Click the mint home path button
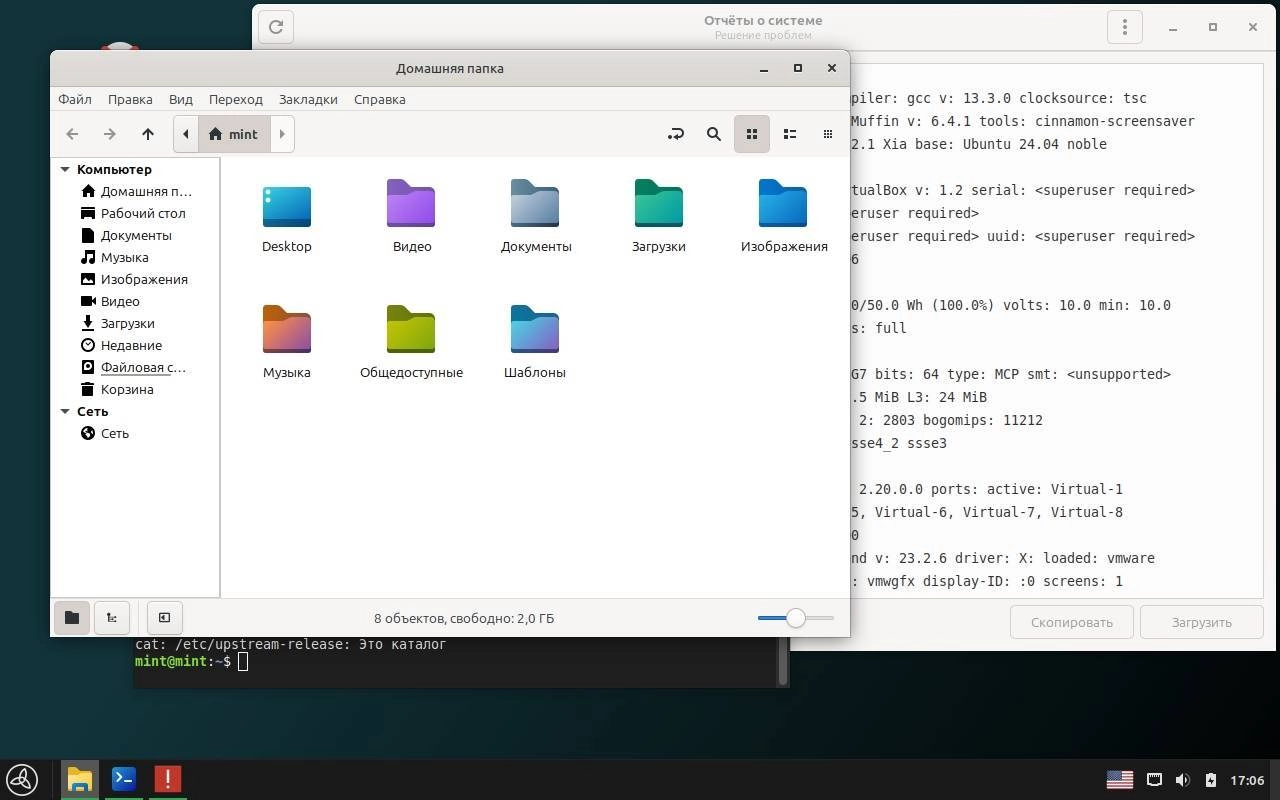This screenshot has width=1280, height=800. click(234, 134)
